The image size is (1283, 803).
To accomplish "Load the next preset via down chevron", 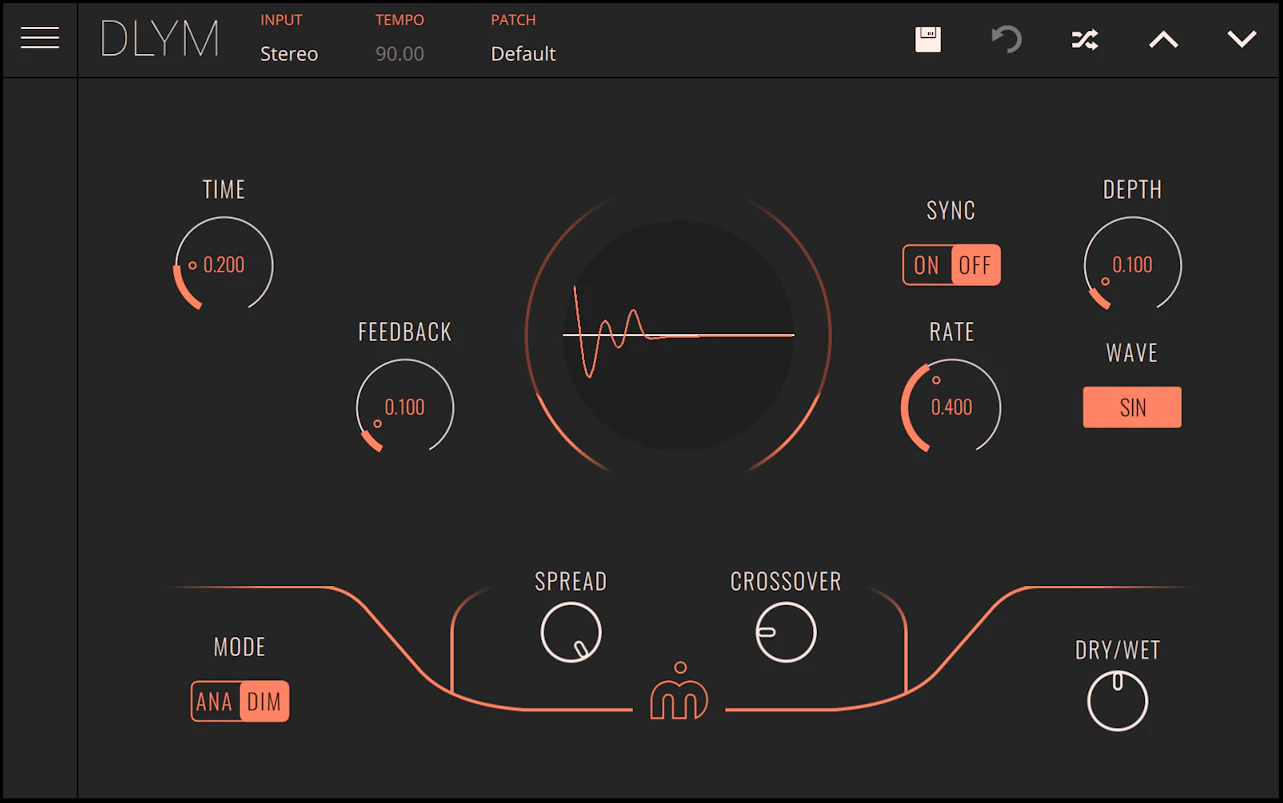I will click(1241, 39).
